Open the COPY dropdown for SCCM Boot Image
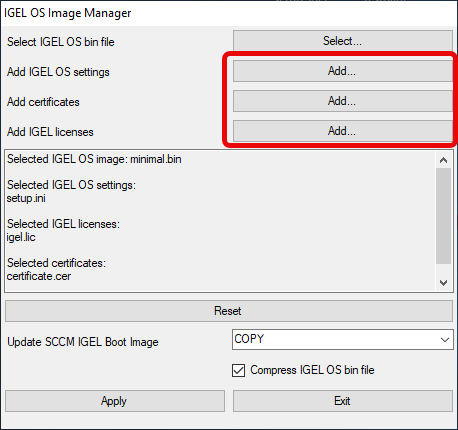 pyautogui.click(x=343, y=340)
